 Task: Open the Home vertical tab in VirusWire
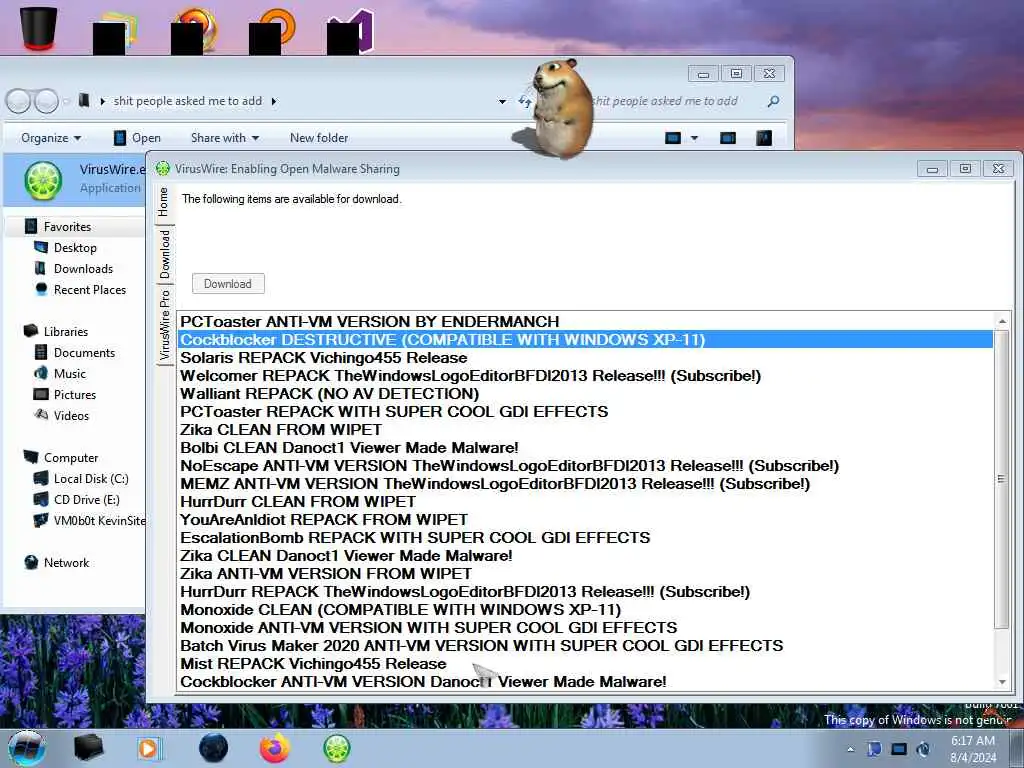pyautogui.click(x=163, y=202)
